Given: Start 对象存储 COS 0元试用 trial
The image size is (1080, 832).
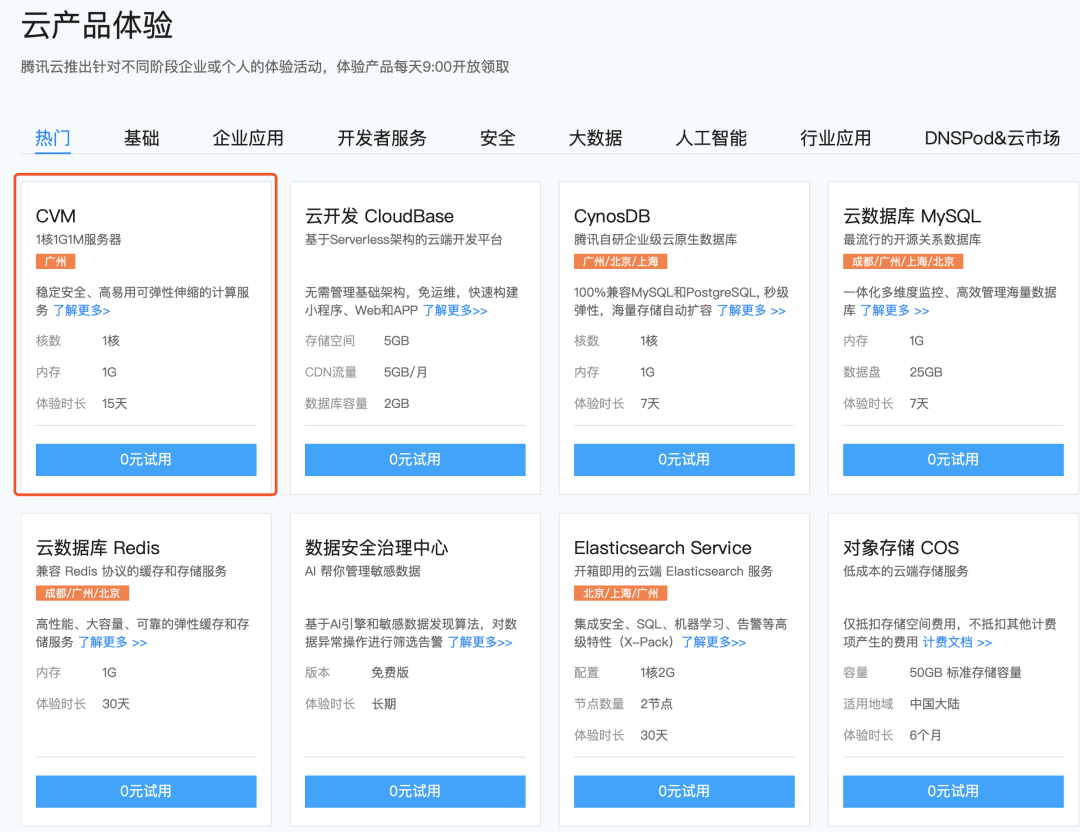Looking at the screenshot, I should pyautogui.click(x=953, y=791).
